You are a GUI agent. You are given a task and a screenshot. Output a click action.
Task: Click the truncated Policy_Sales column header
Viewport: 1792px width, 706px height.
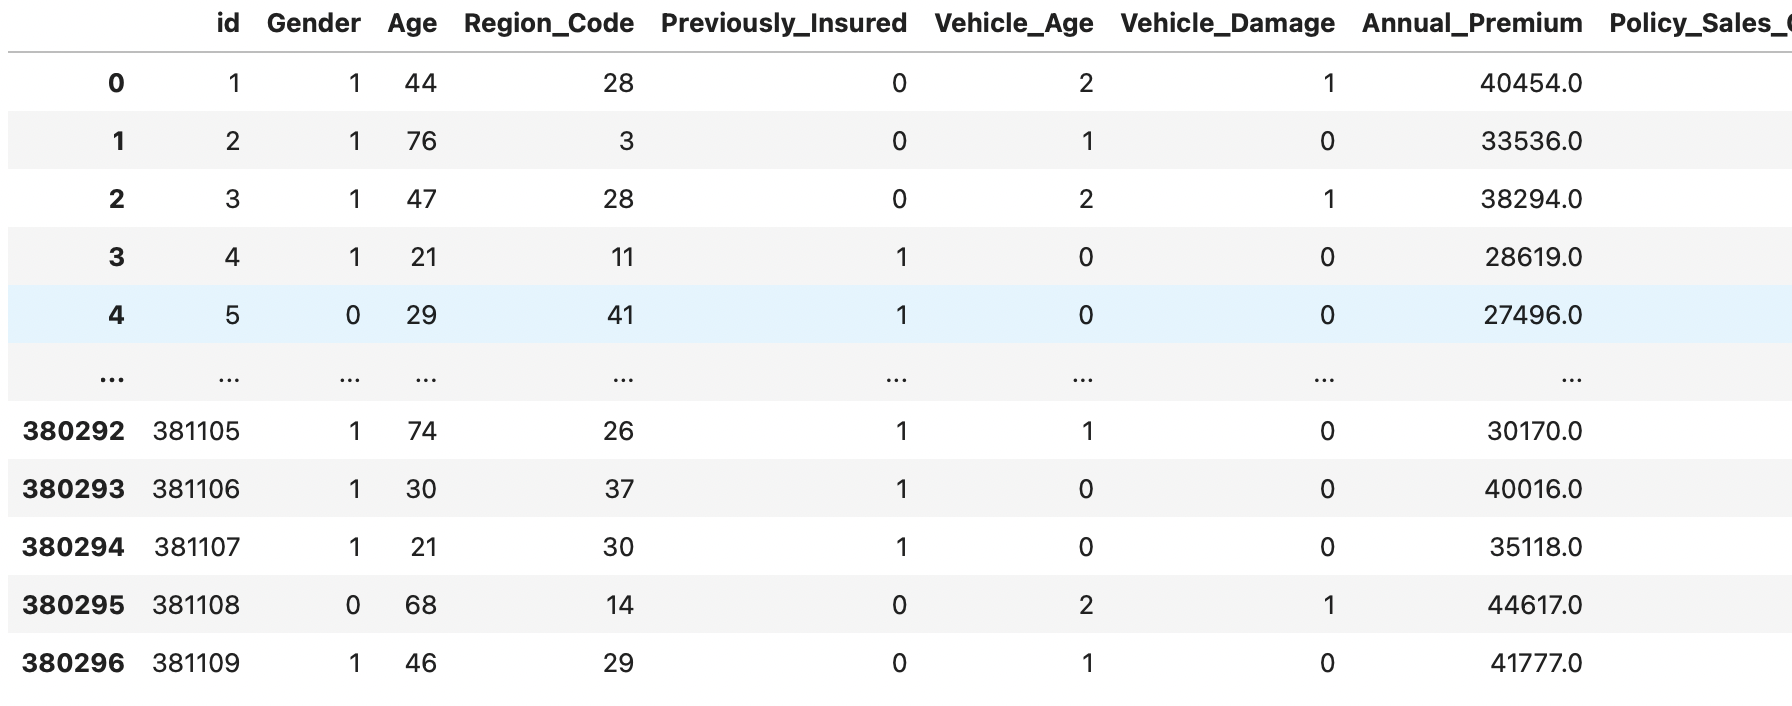(x=1700, y=24)
